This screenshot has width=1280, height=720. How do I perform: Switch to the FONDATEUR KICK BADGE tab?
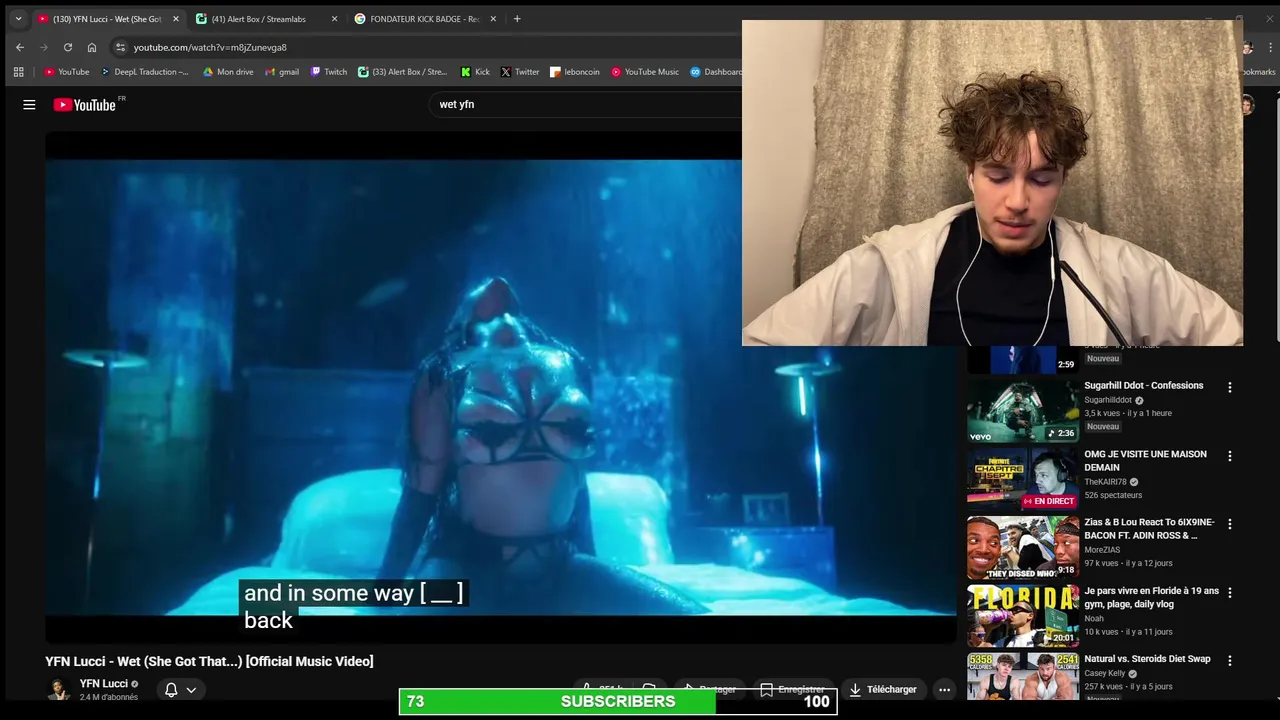[425, 19]
